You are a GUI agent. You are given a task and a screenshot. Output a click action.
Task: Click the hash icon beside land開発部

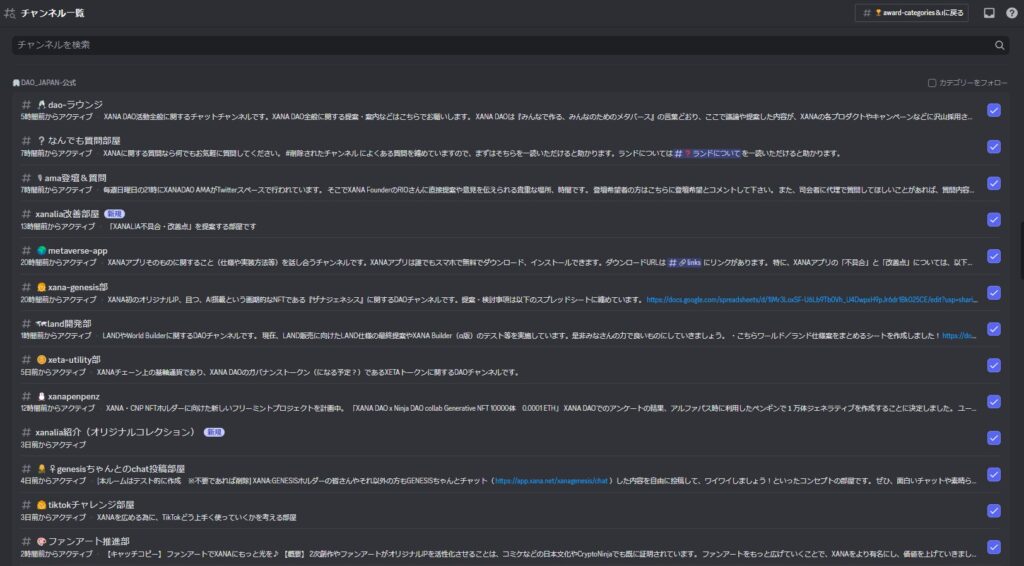tap(26, 323)
